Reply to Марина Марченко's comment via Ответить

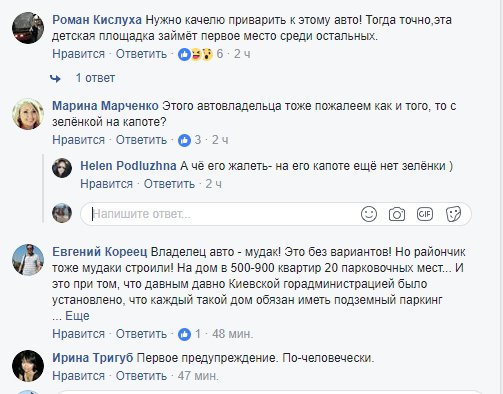coord(141,140)
